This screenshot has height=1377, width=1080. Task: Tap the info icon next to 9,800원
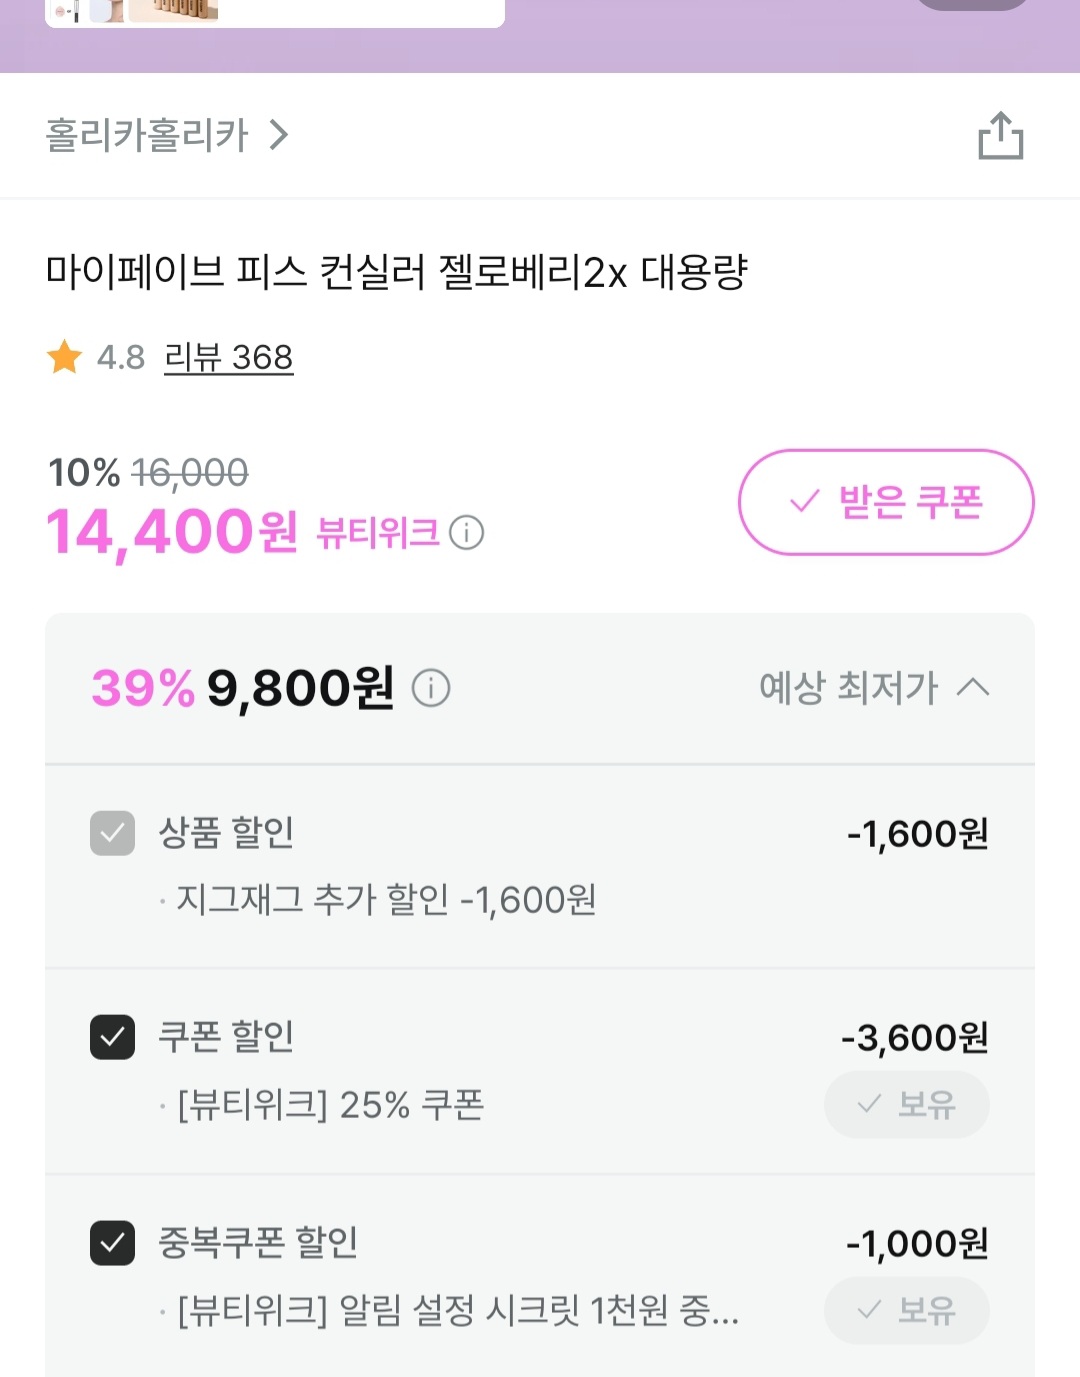431,688
